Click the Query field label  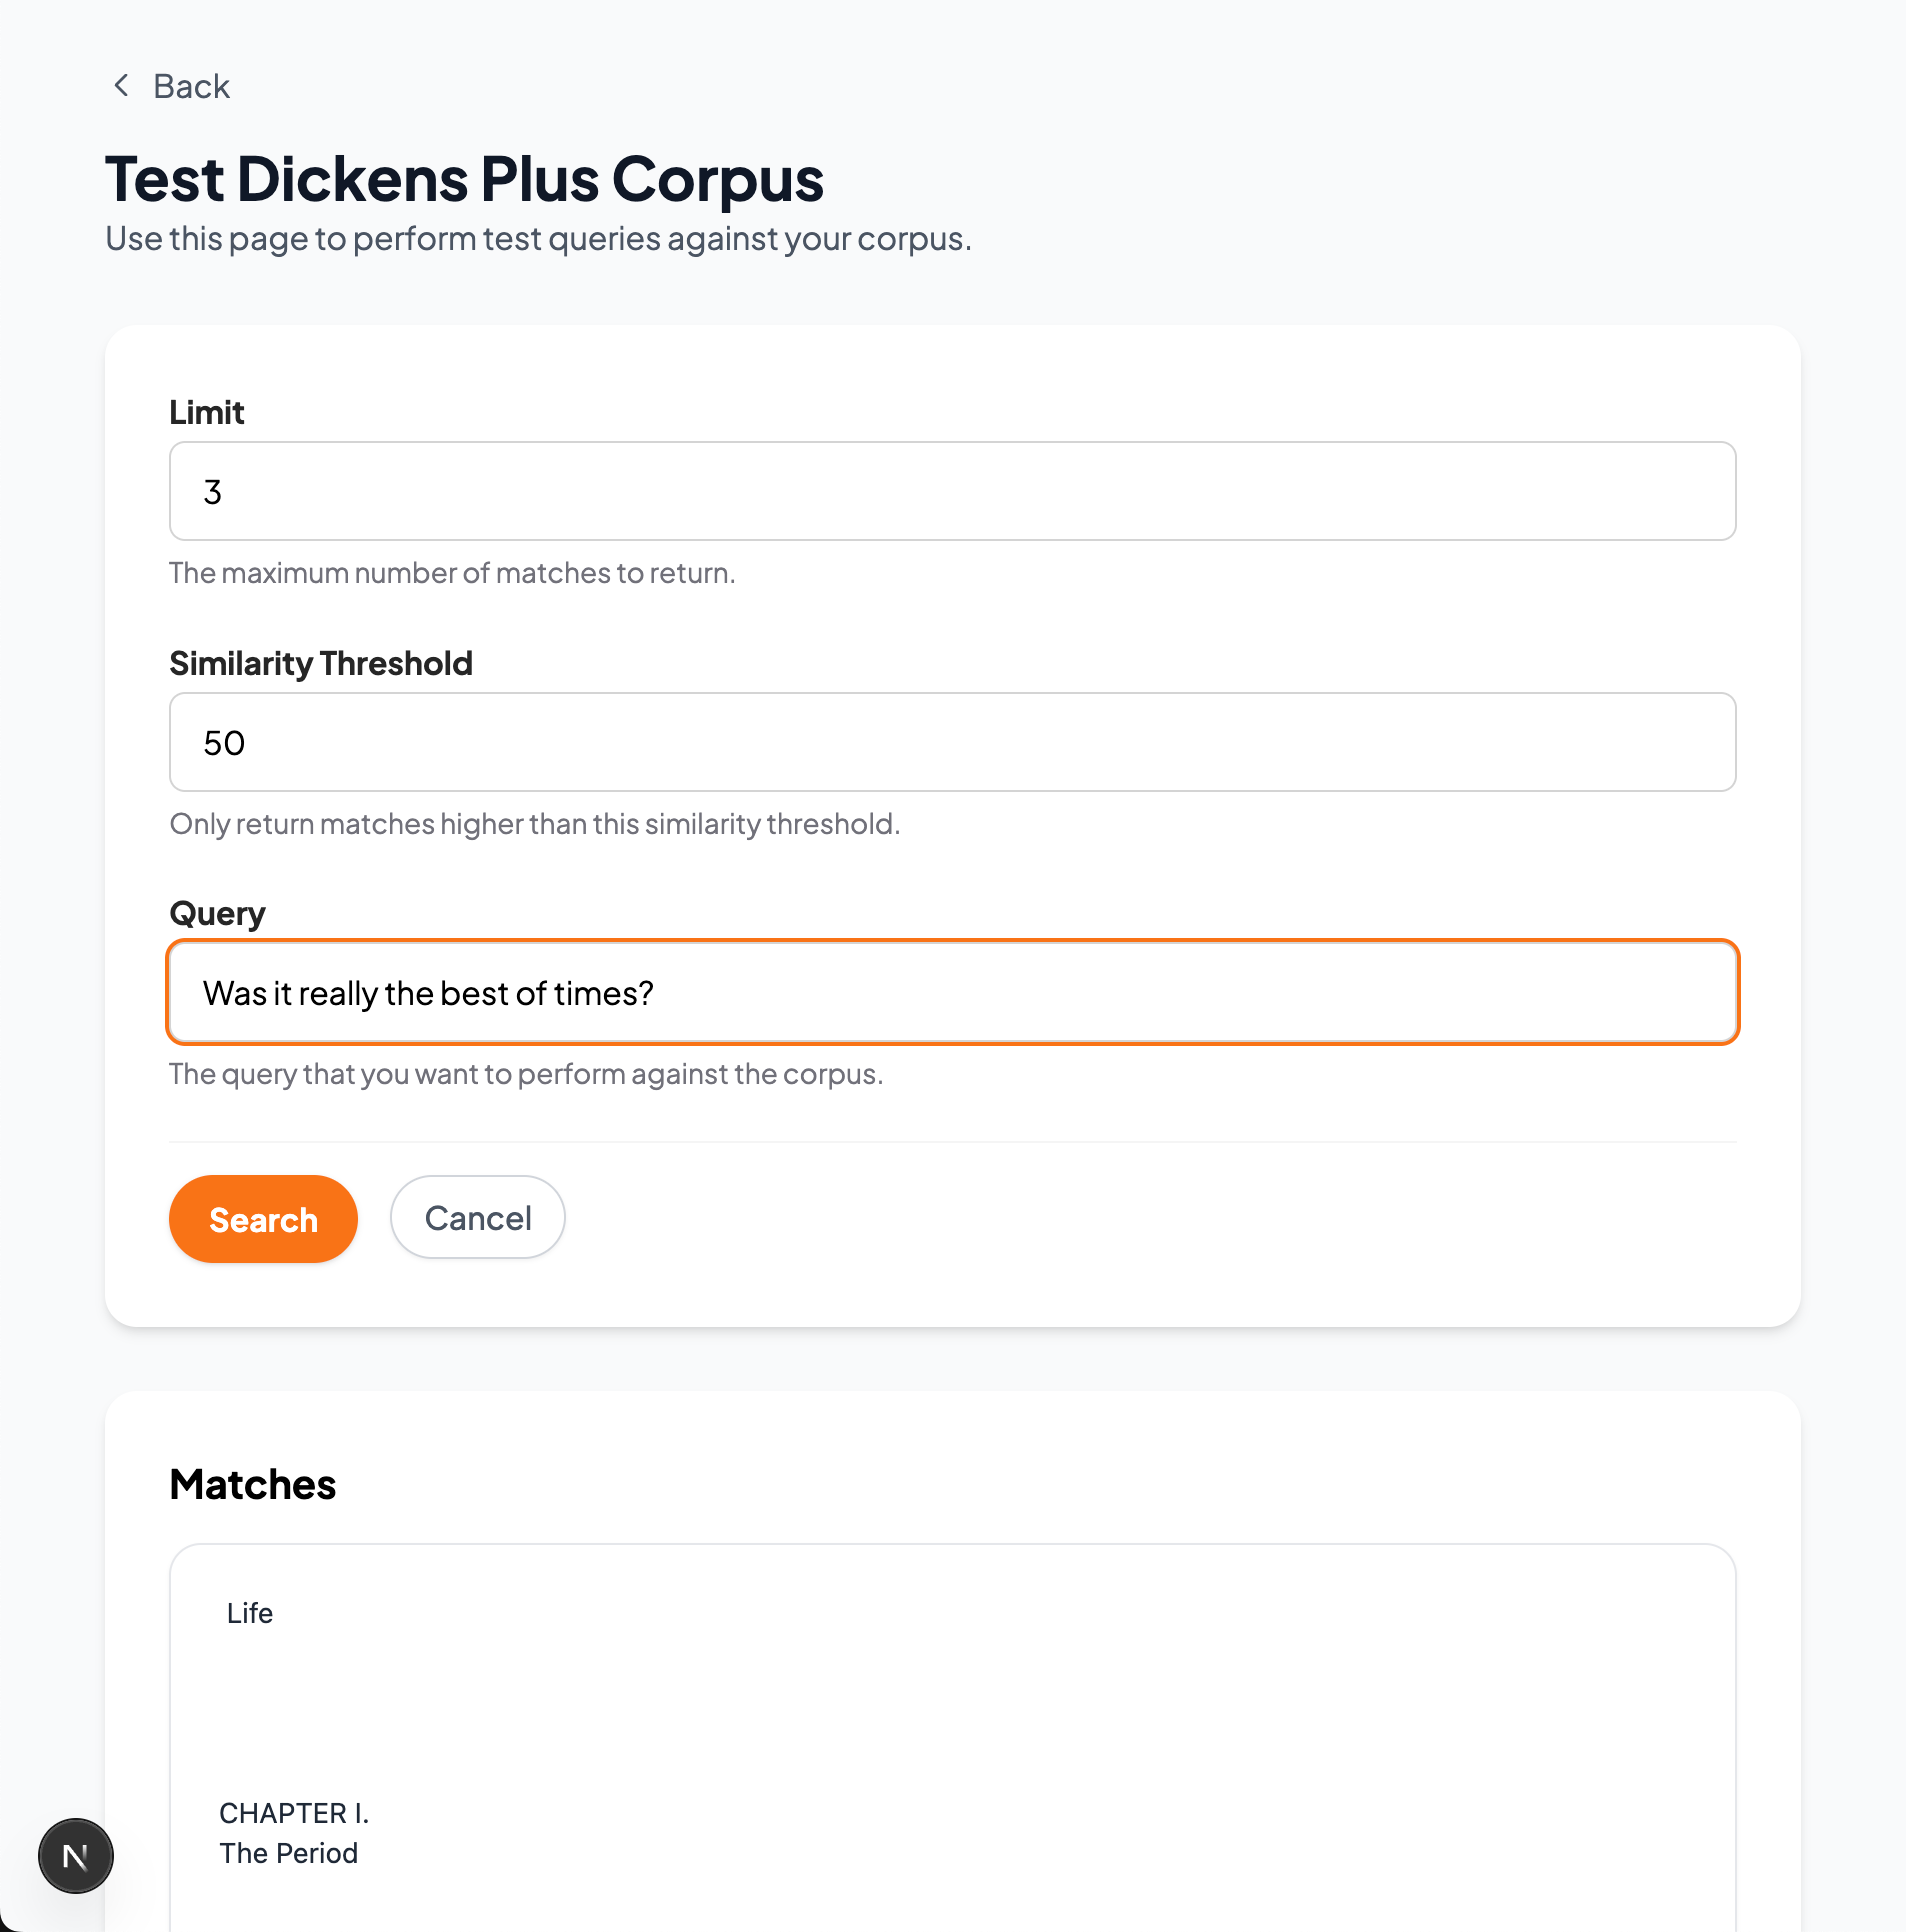(217, 914)
